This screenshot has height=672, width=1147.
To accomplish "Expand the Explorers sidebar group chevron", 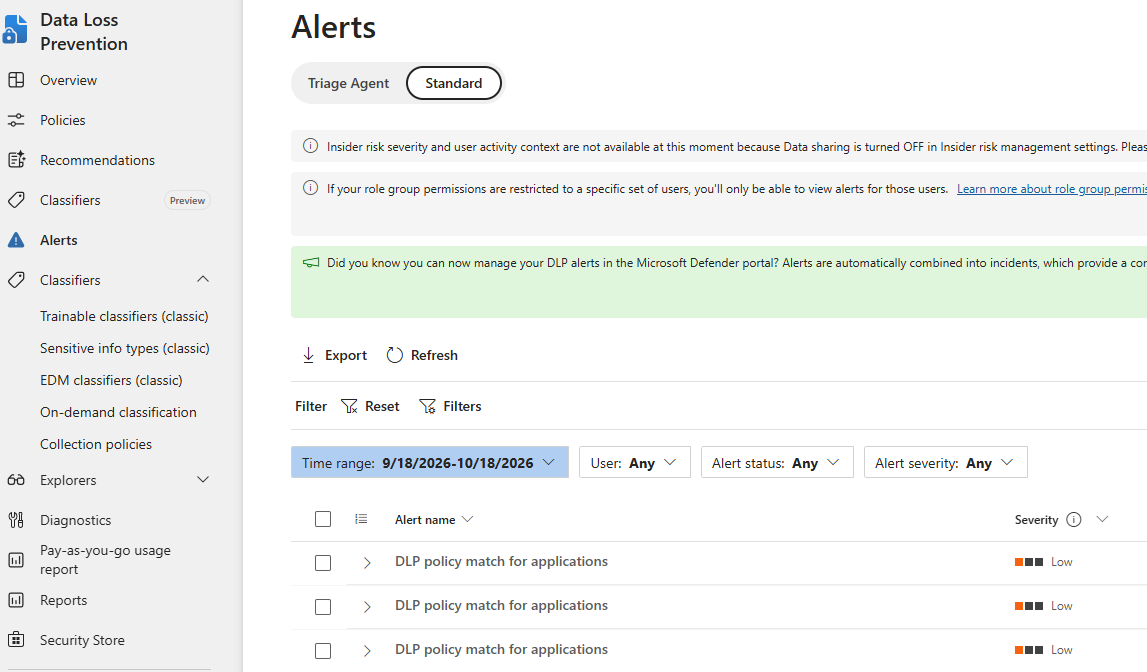I will pos(203,480).
